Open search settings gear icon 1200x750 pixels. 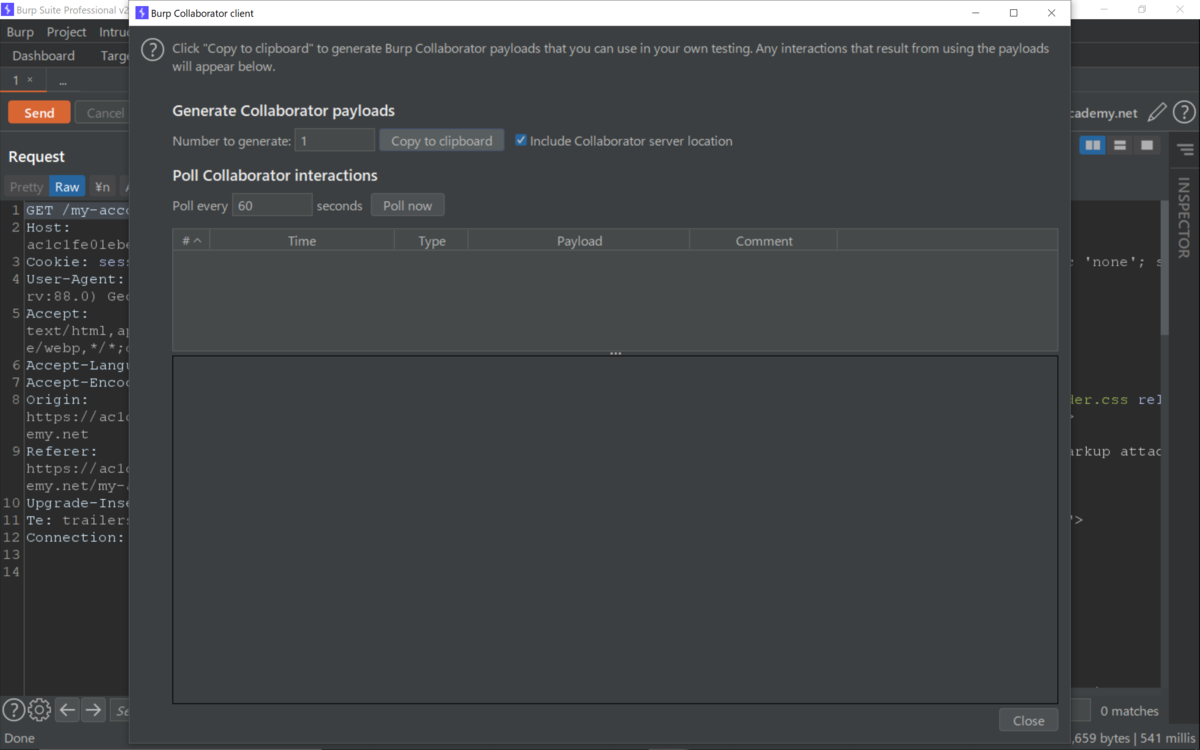39,710
